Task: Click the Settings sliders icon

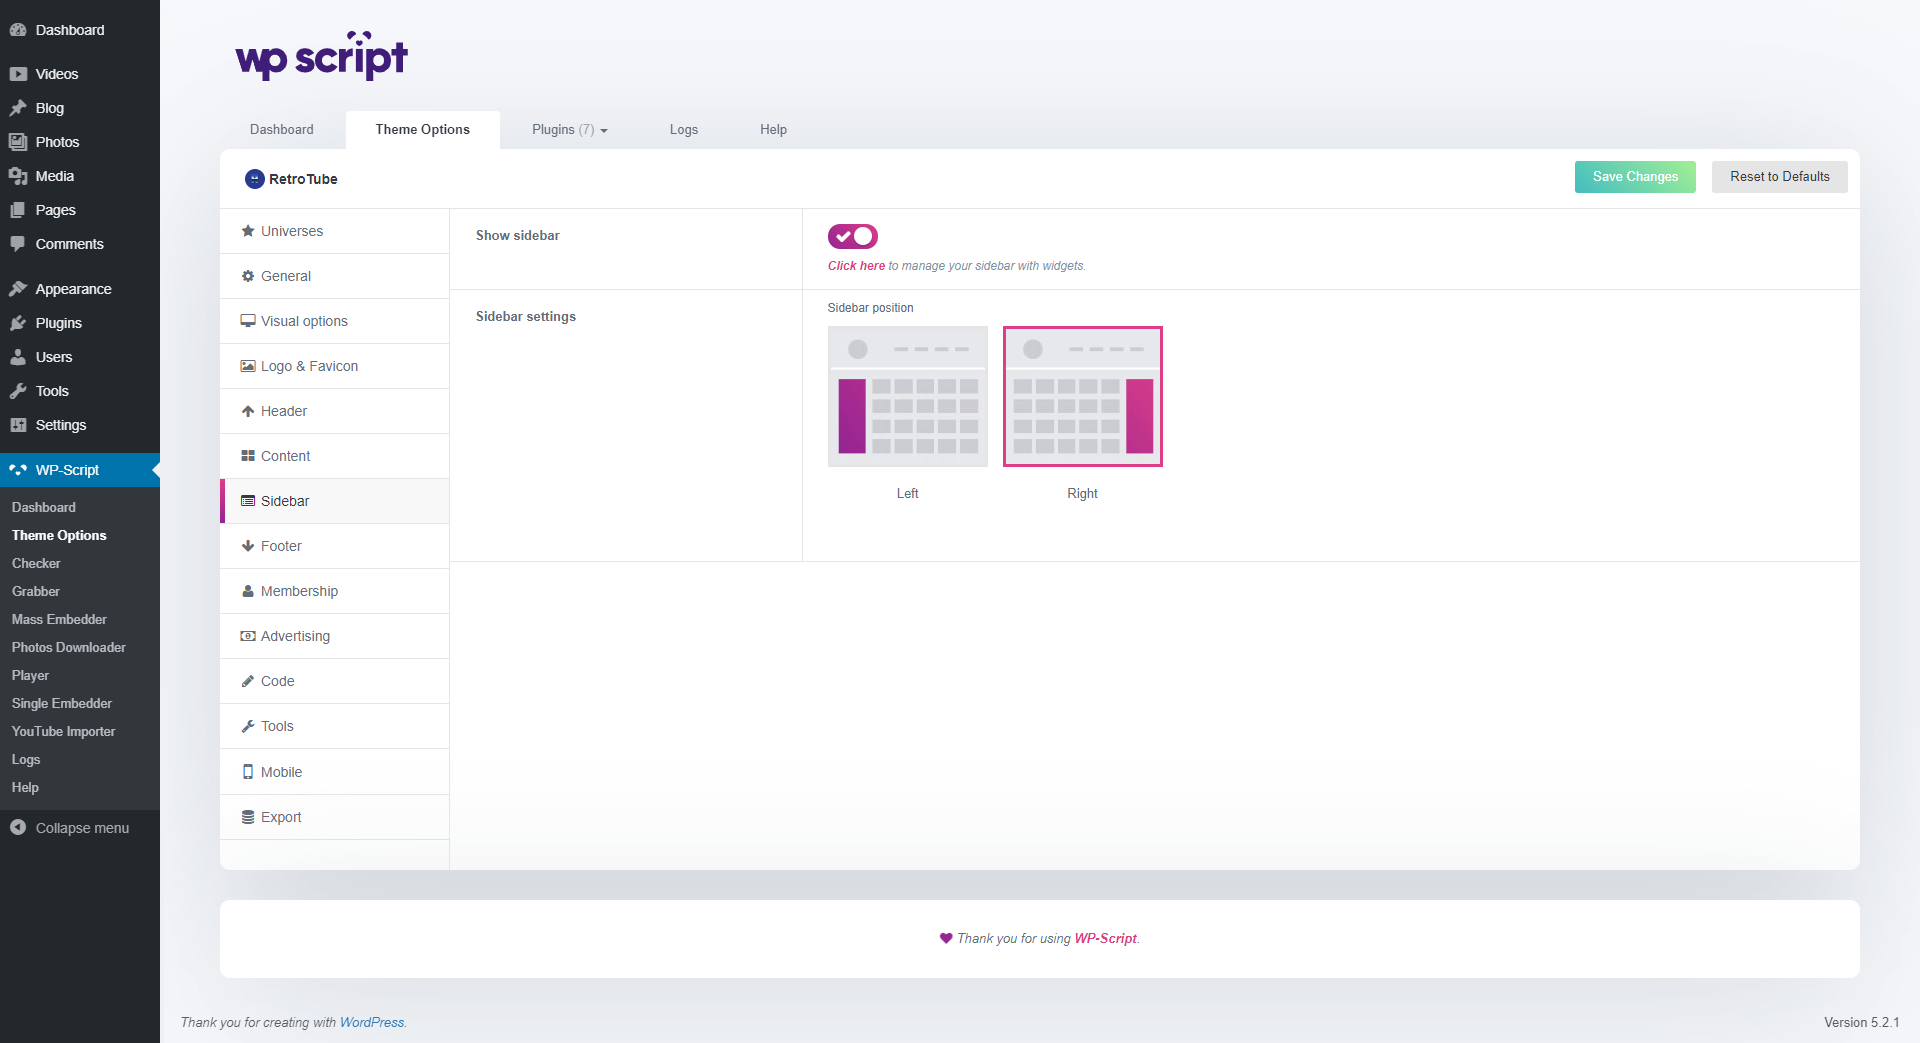Action: tap(18, 425)
